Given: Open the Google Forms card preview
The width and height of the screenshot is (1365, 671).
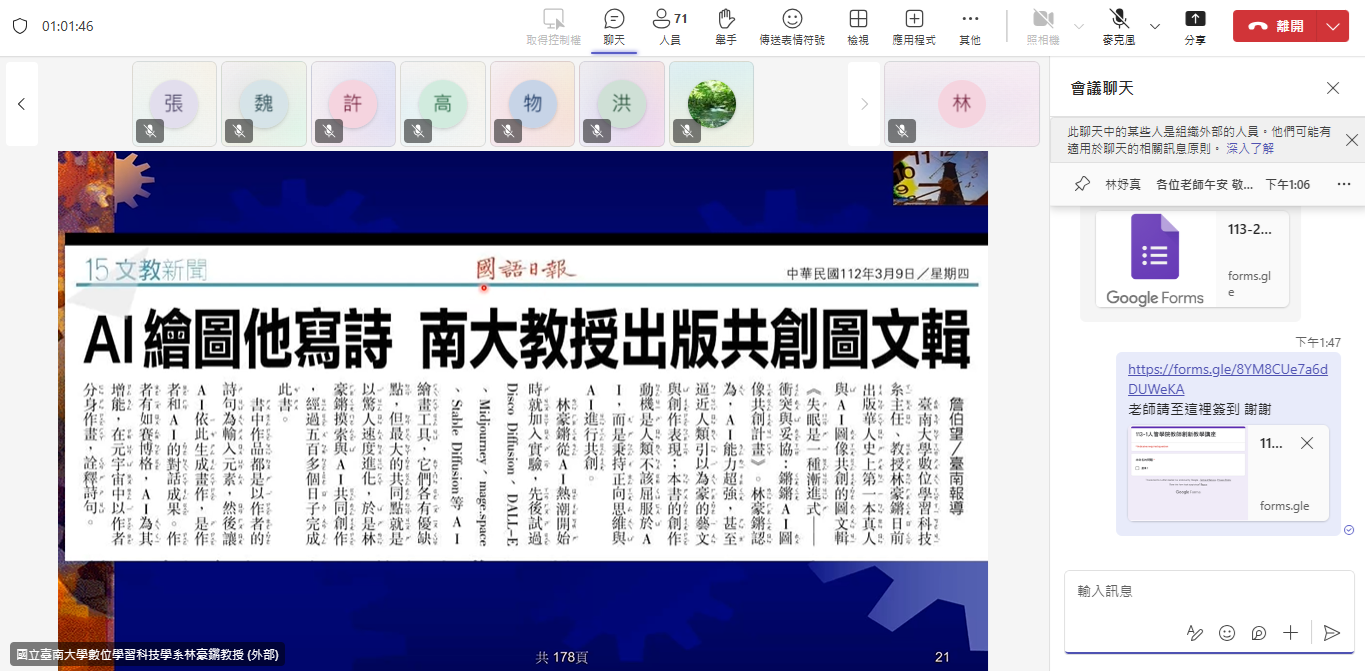Looking at the screenshot, I should click(1192, 259).
